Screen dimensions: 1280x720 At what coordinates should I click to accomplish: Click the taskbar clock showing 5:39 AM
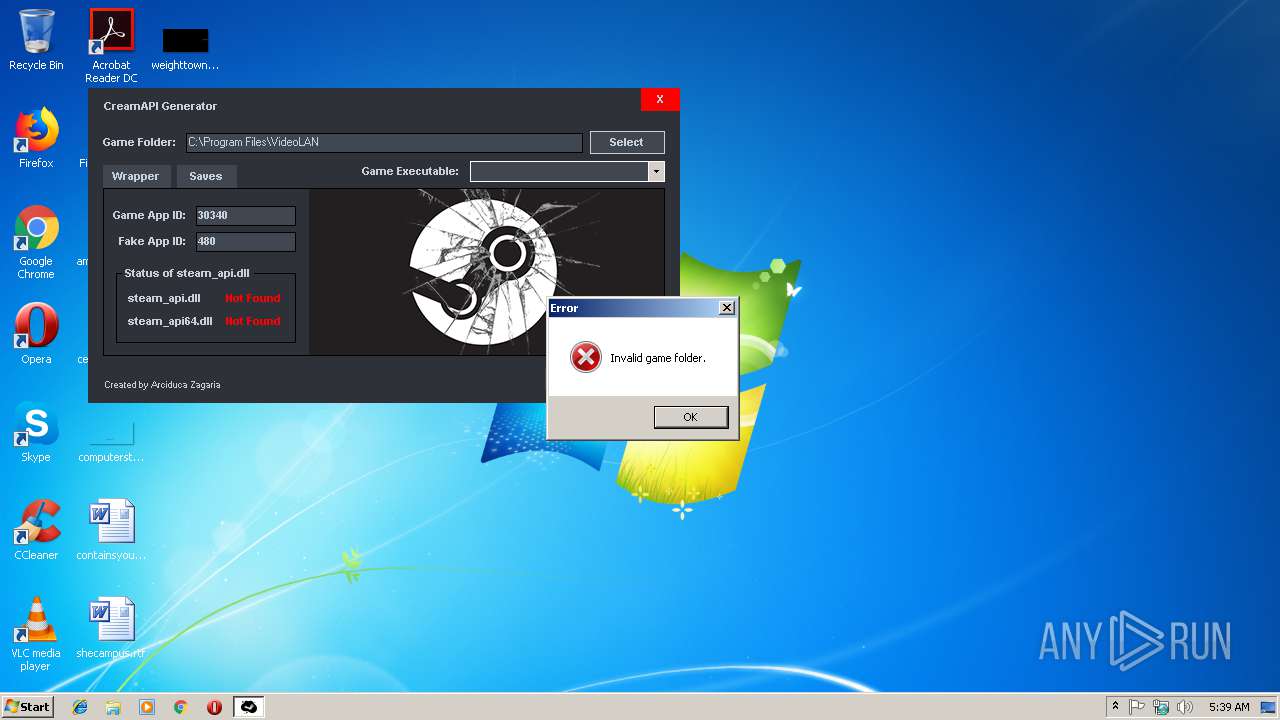(x=1229, y=707)
